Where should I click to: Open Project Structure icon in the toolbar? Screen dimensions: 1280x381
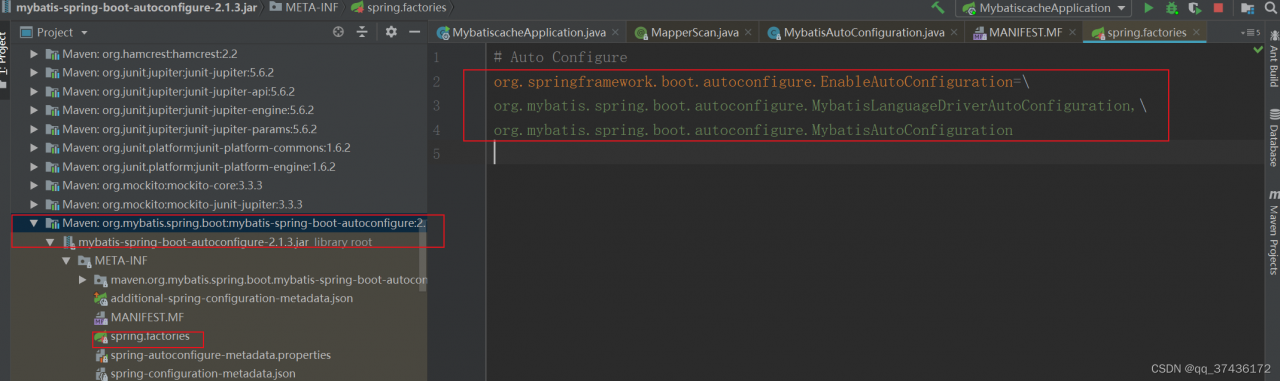click(x=1248, y=8)
